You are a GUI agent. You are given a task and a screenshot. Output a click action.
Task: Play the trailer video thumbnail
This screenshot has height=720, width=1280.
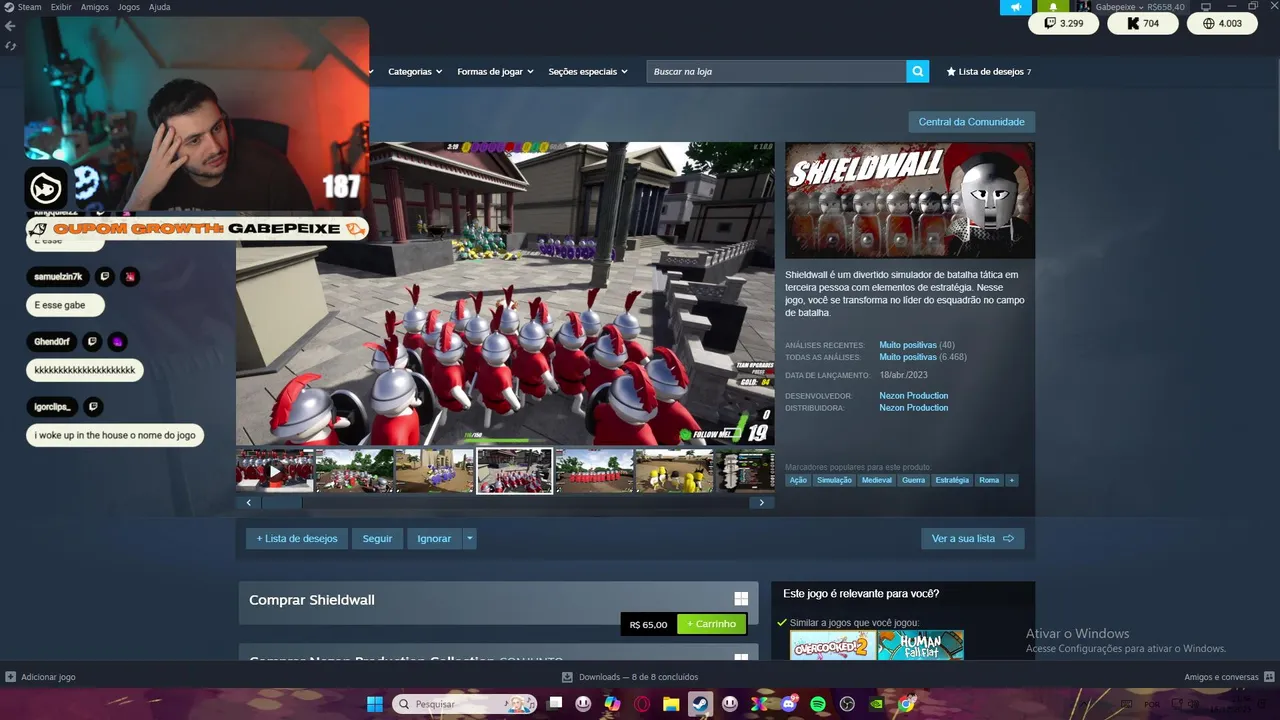[x=275, y=471]
